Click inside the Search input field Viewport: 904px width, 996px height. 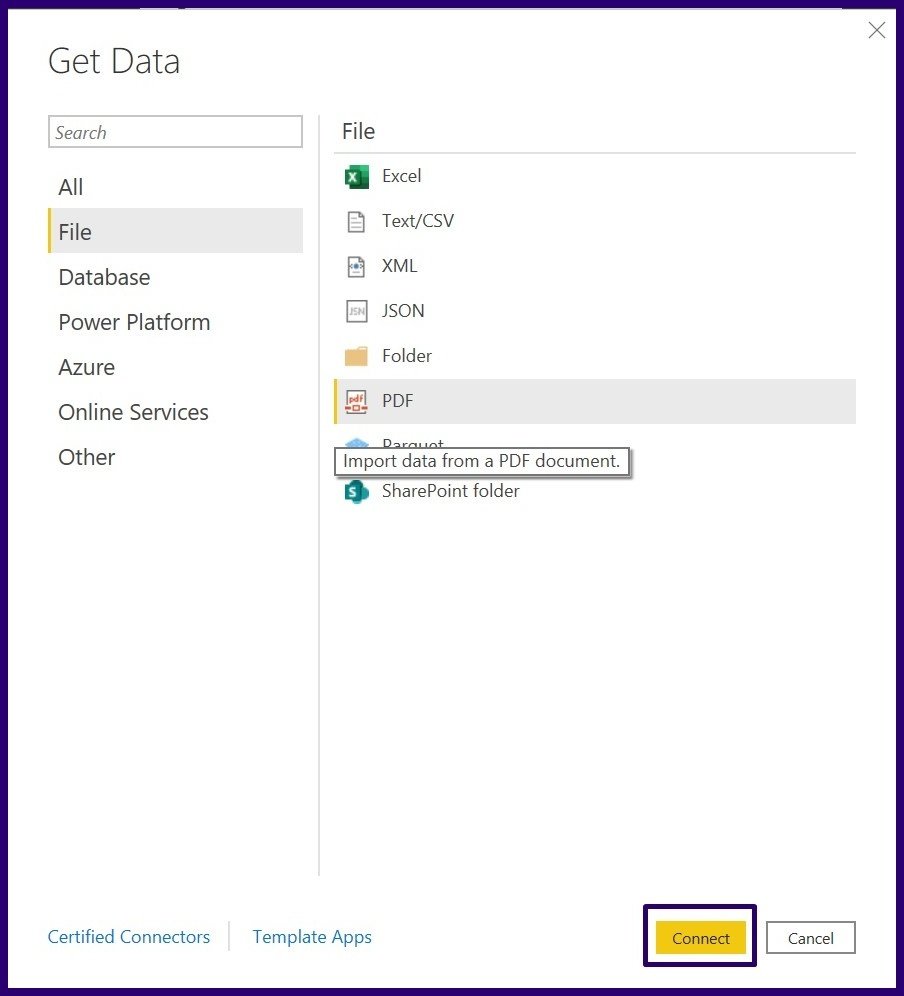click(175, 132)
